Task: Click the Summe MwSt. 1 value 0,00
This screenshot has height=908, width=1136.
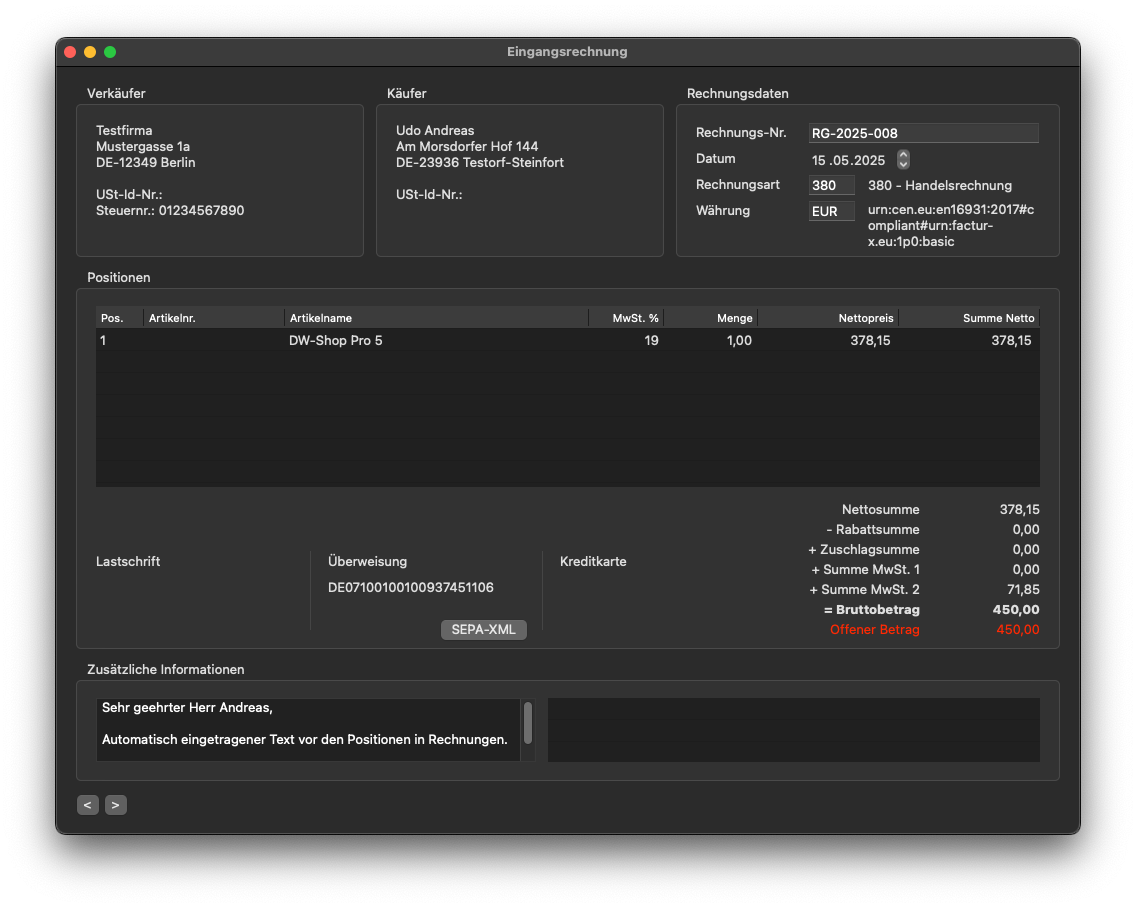Action: point(1026,570)
